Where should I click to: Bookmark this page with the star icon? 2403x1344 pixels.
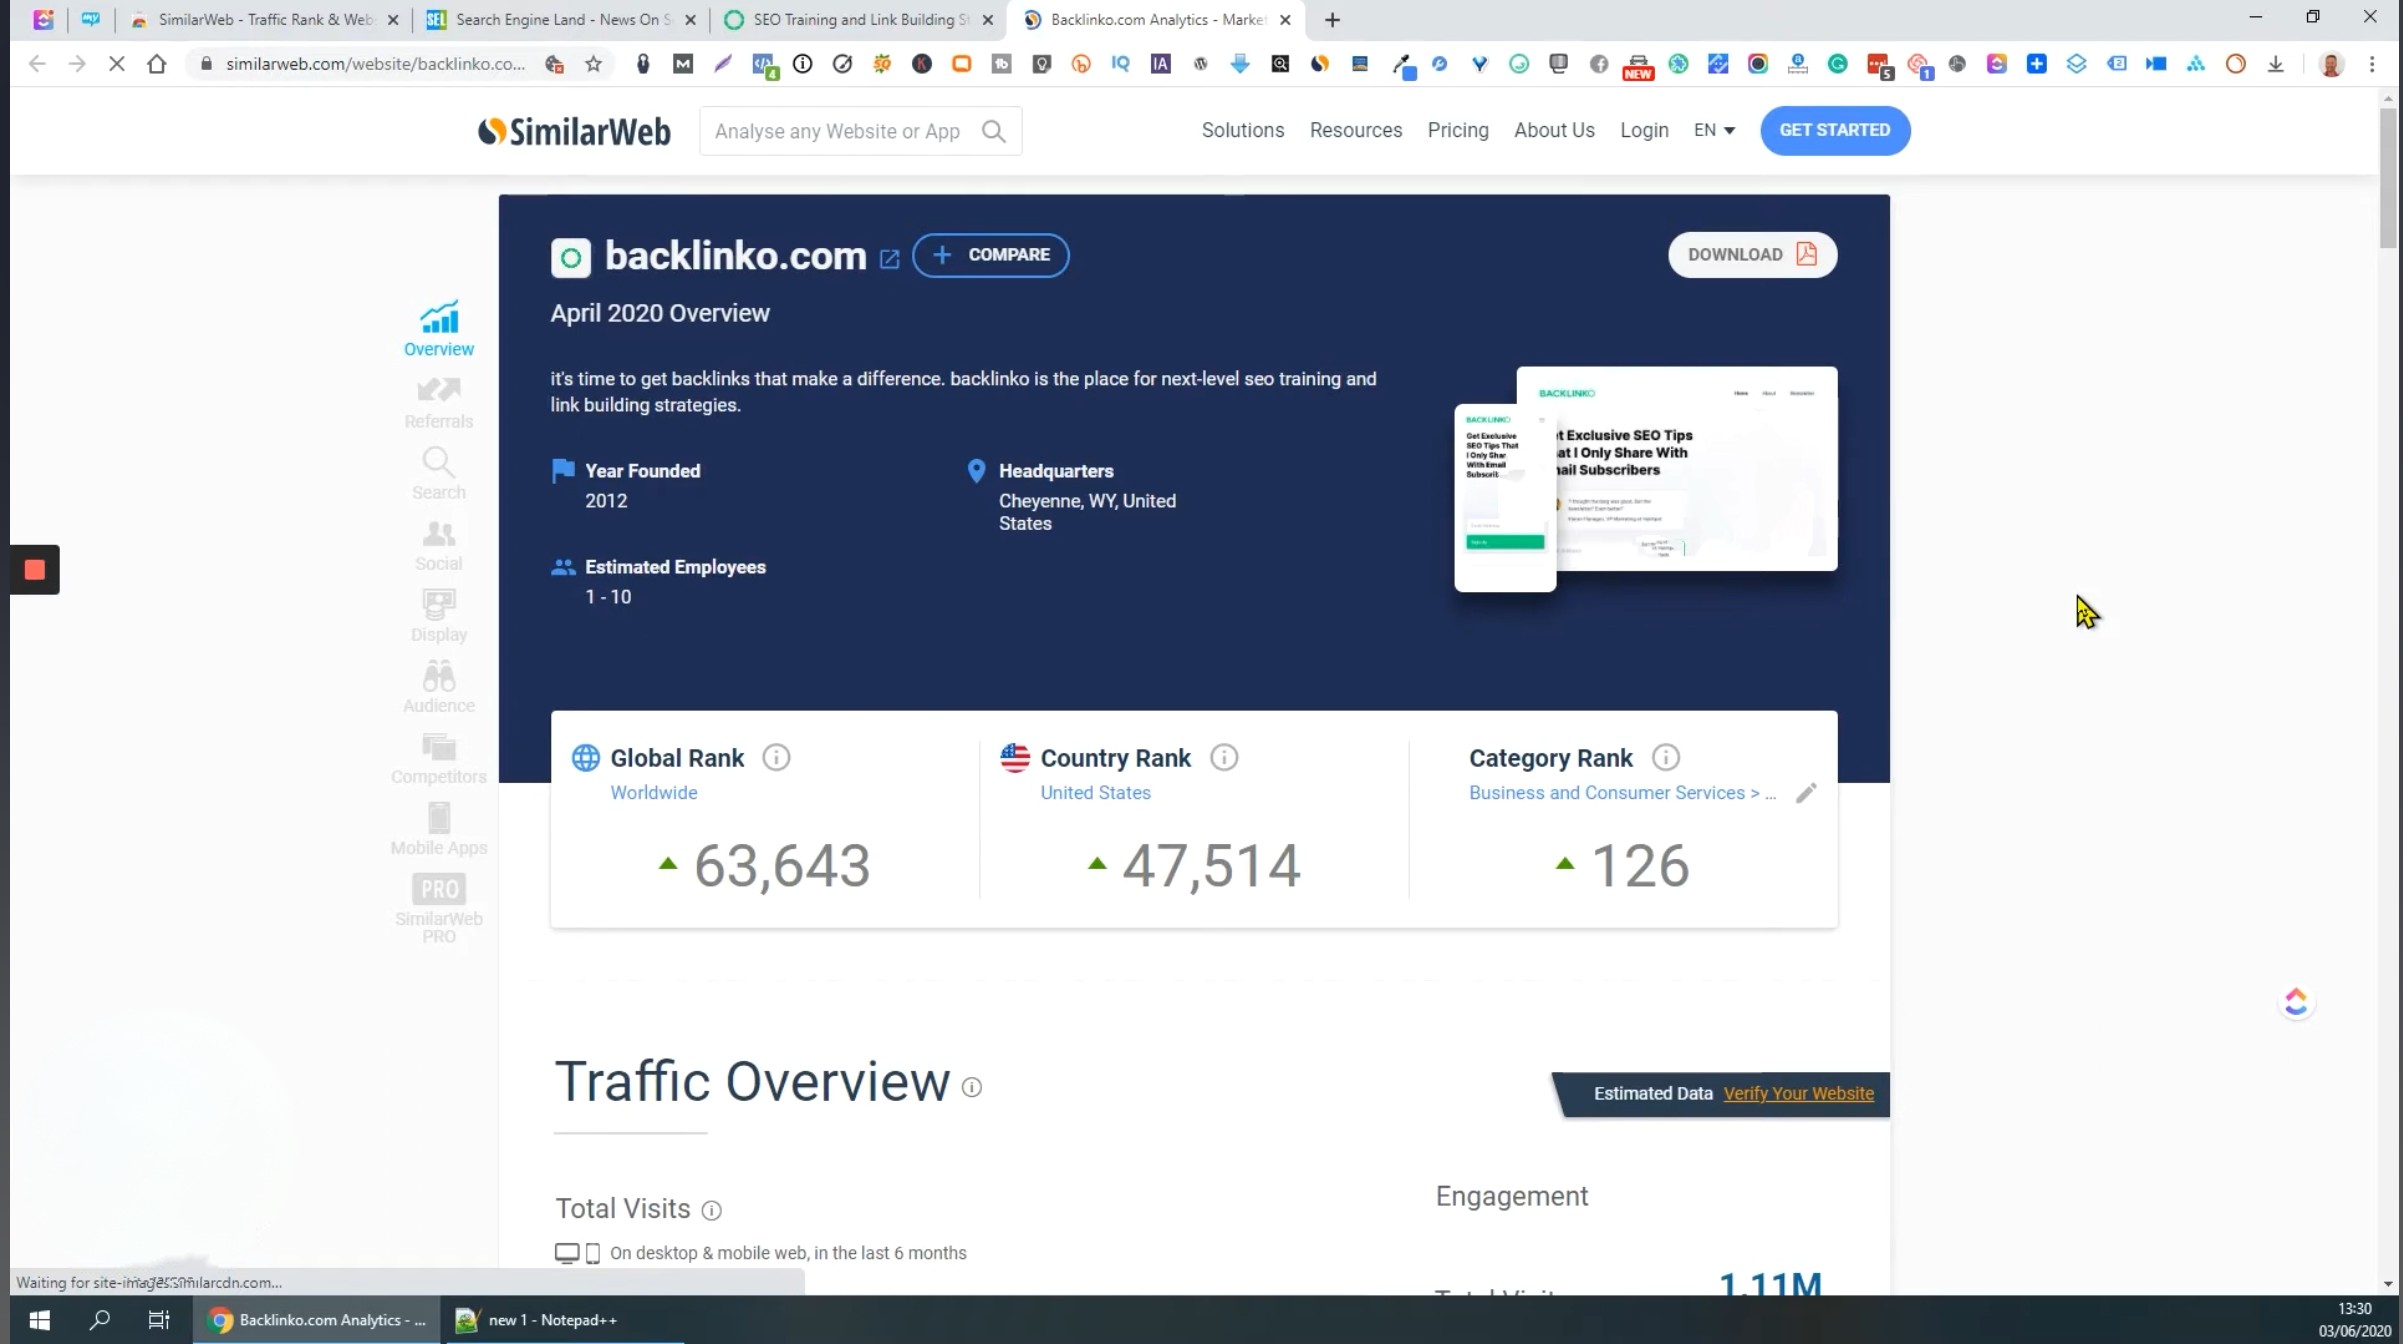pos(594,64)
